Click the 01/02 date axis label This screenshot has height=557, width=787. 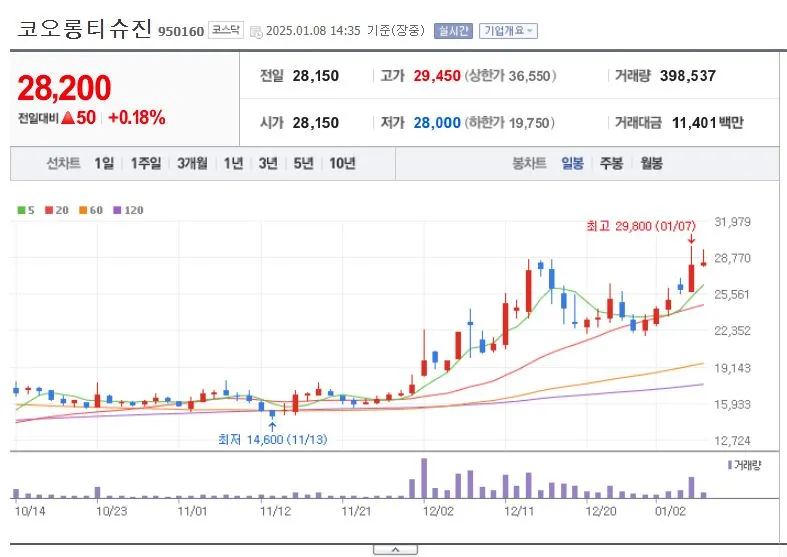point(670,511)
